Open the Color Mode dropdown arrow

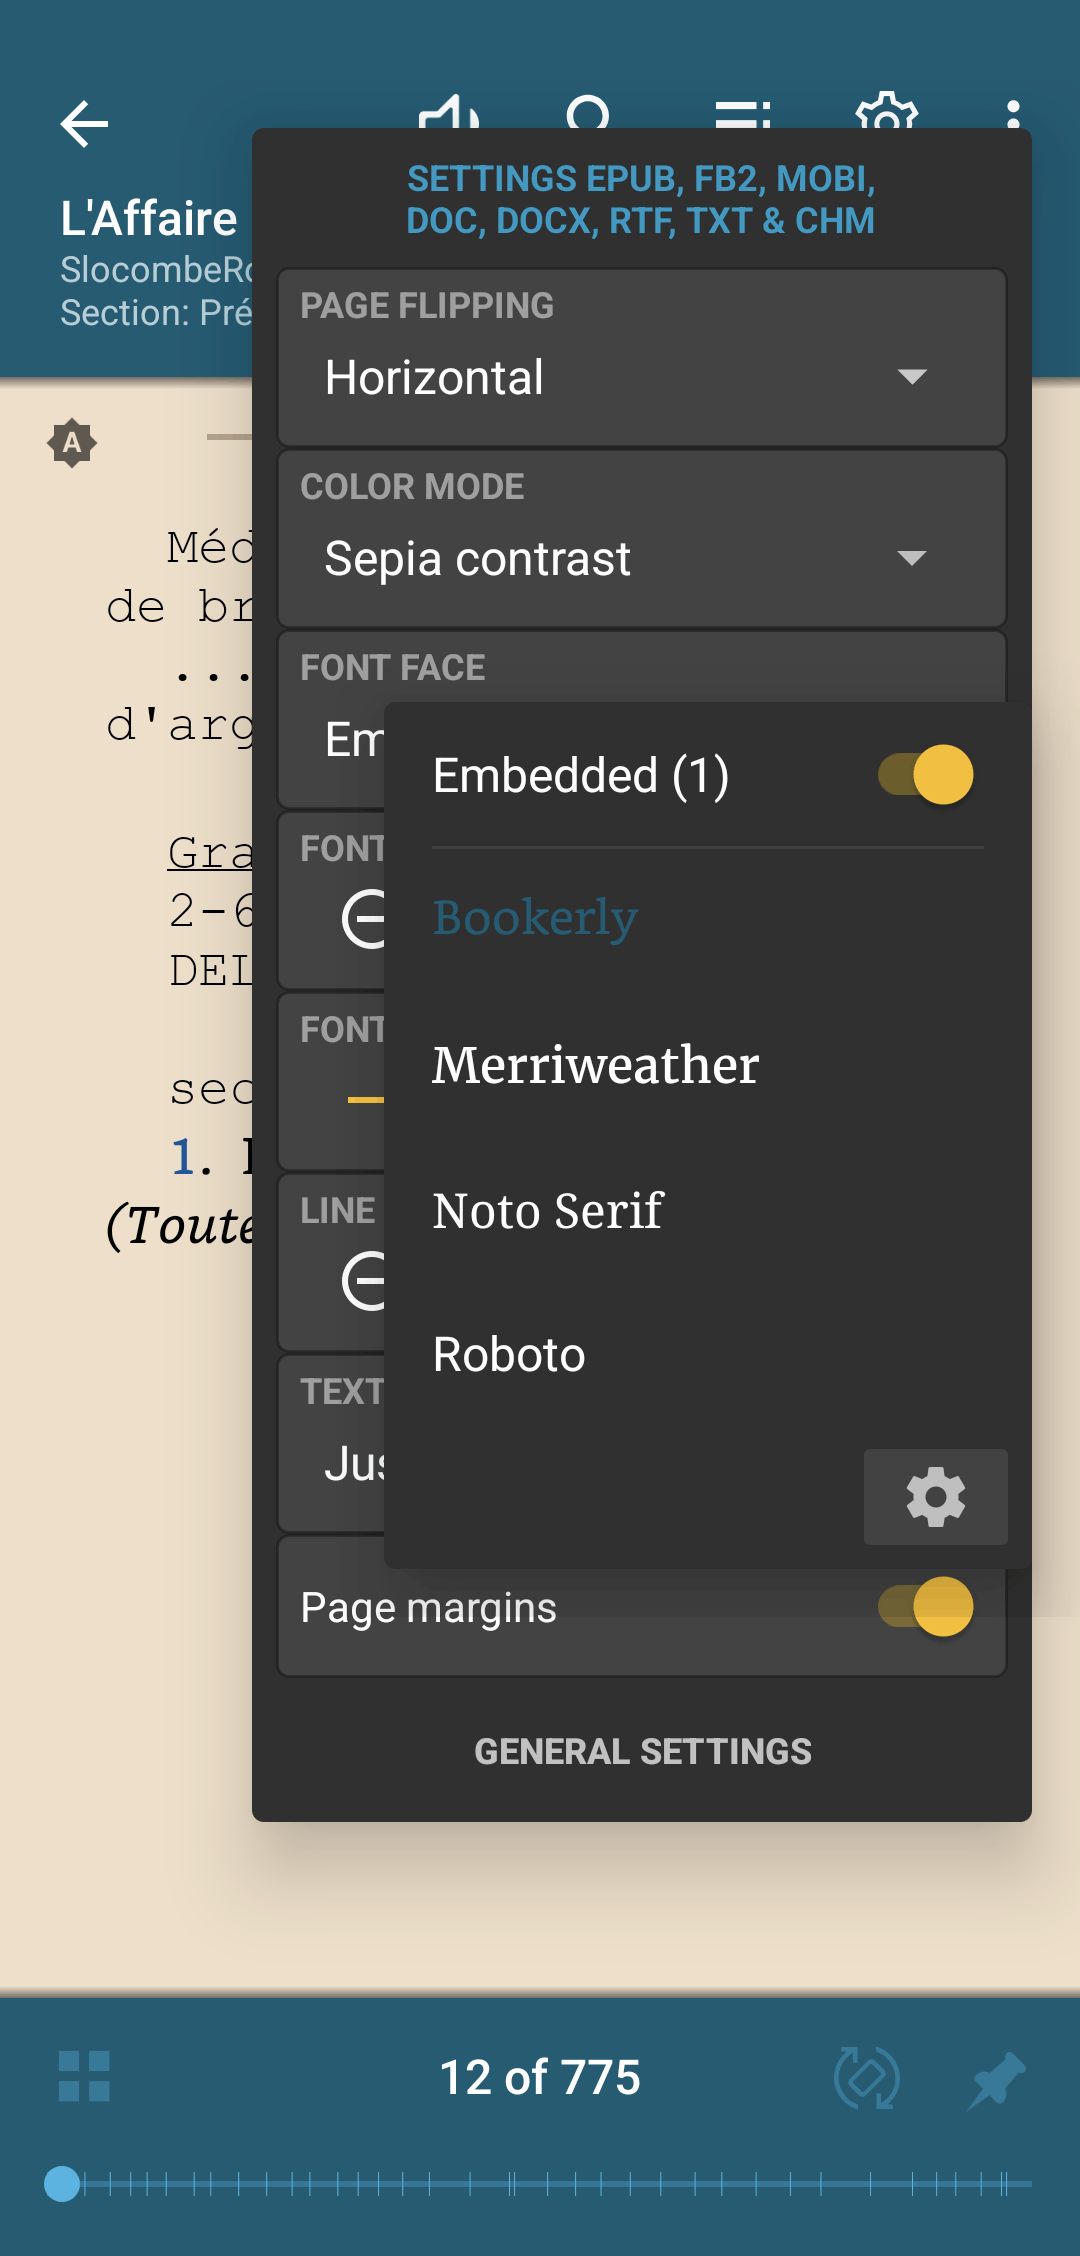click(x=911, y=558)
